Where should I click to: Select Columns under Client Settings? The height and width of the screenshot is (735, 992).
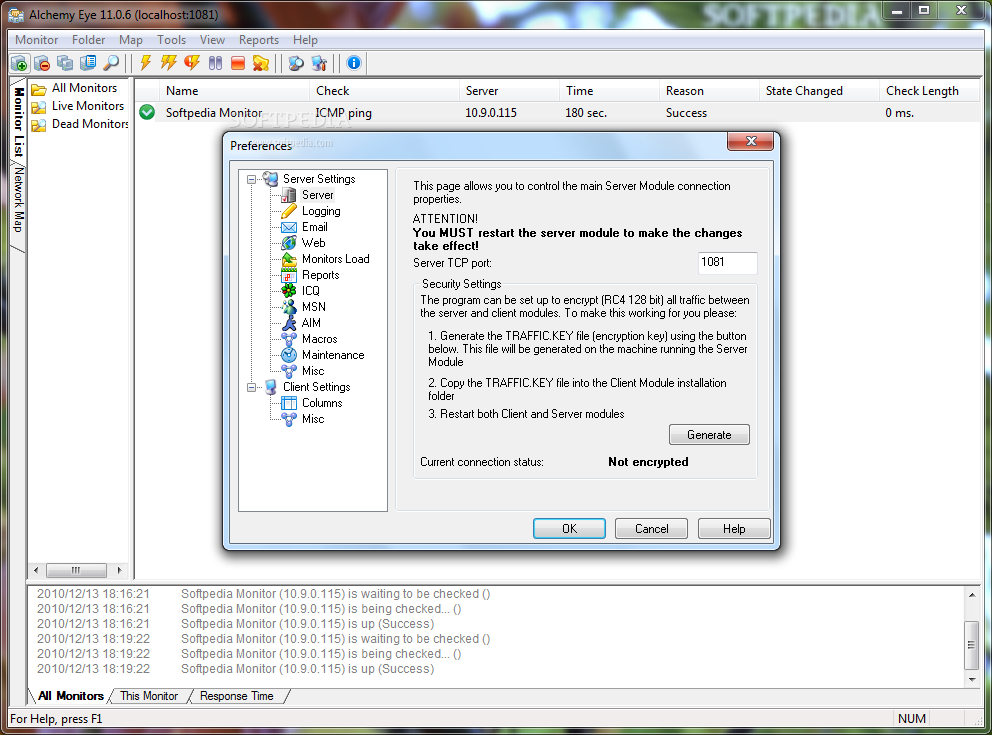coord(321,403)
